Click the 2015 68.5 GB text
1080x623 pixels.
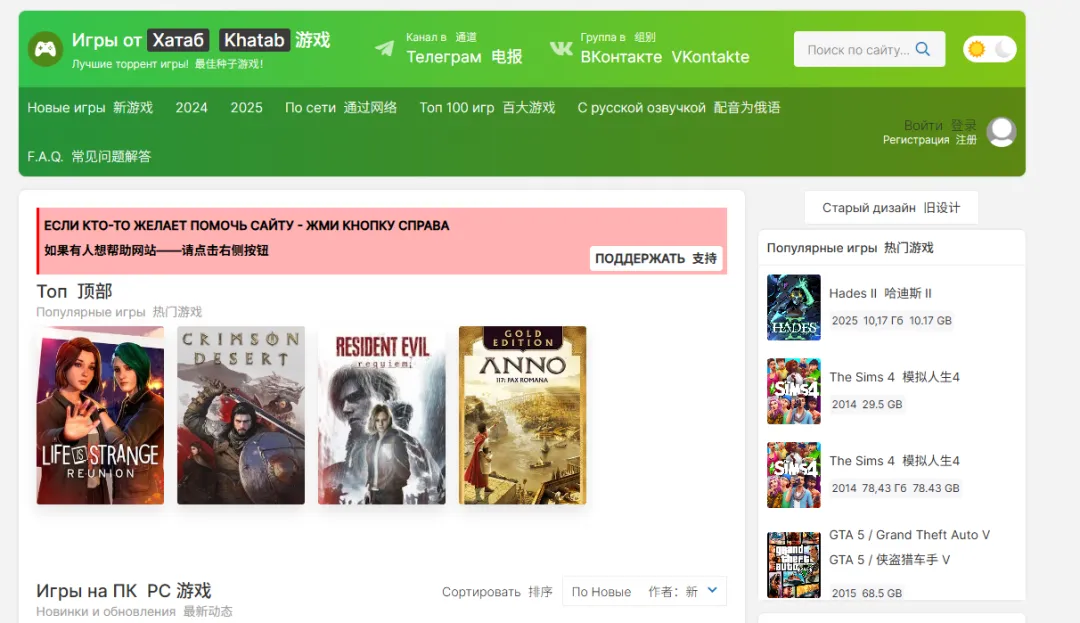[866, 593]
